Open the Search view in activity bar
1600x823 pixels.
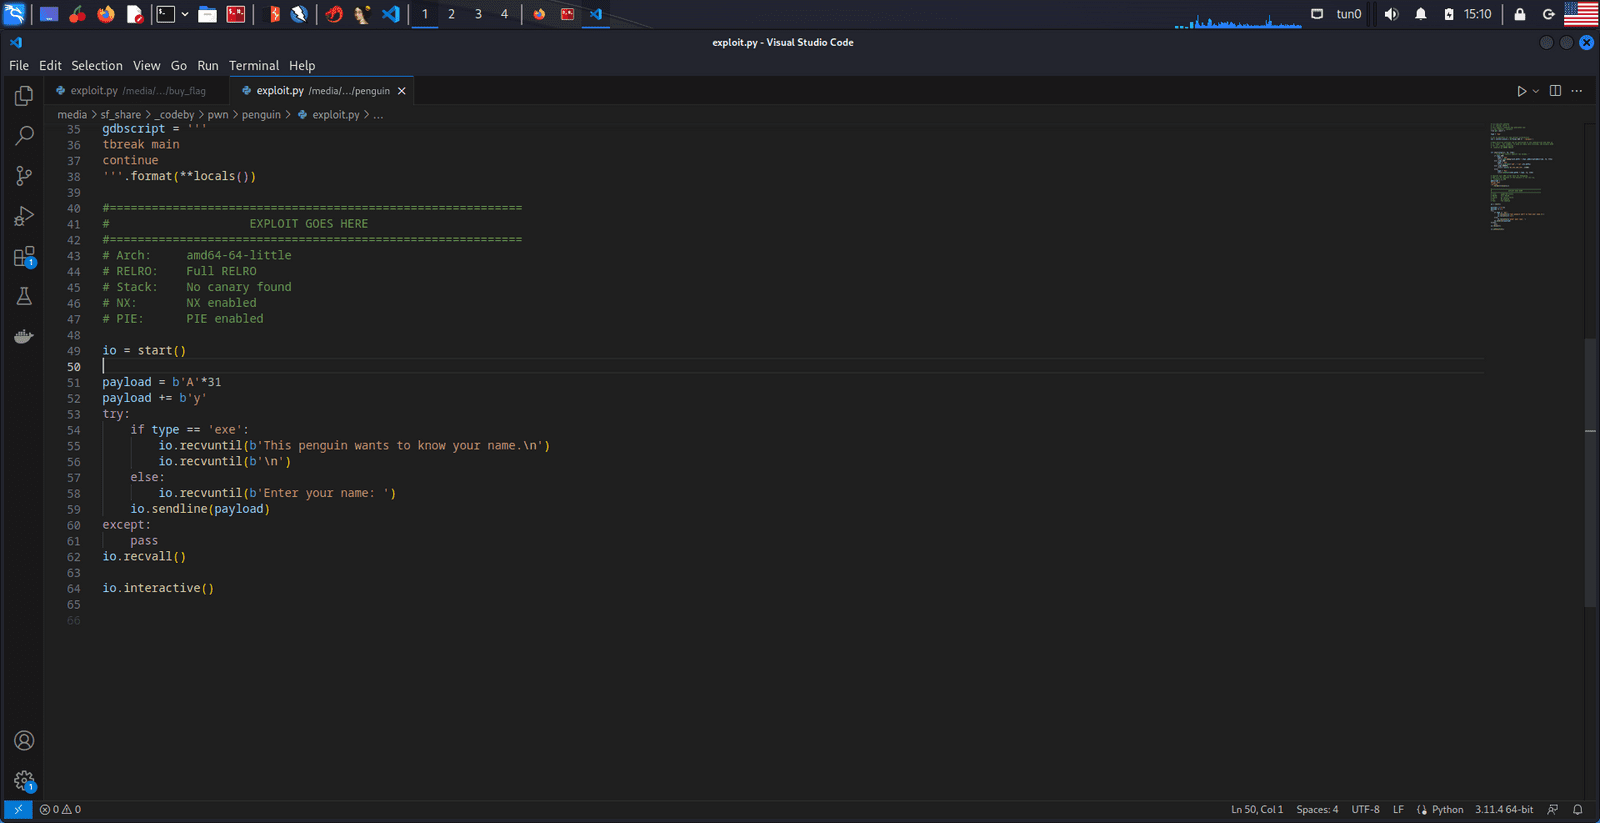click(x=24, y=136)
